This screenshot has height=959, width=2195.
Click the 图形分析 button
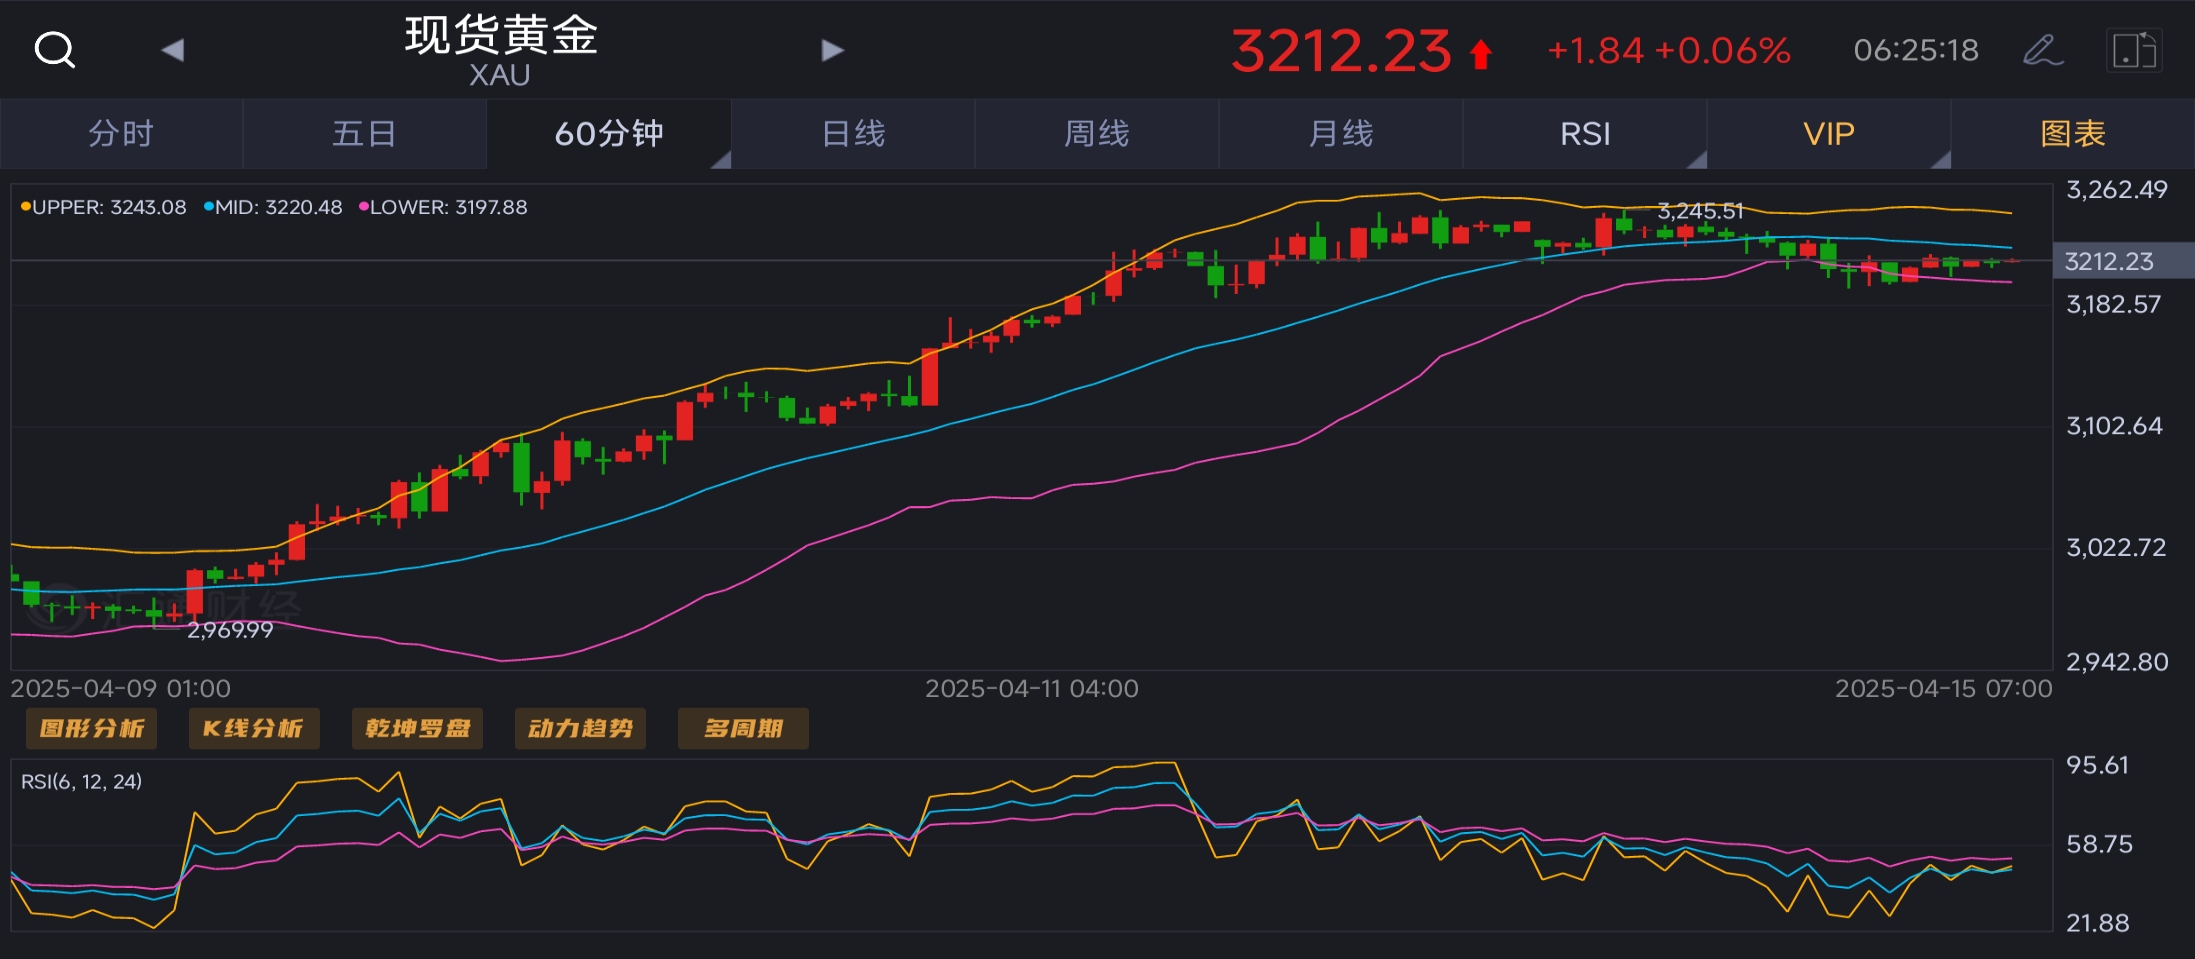92,728
